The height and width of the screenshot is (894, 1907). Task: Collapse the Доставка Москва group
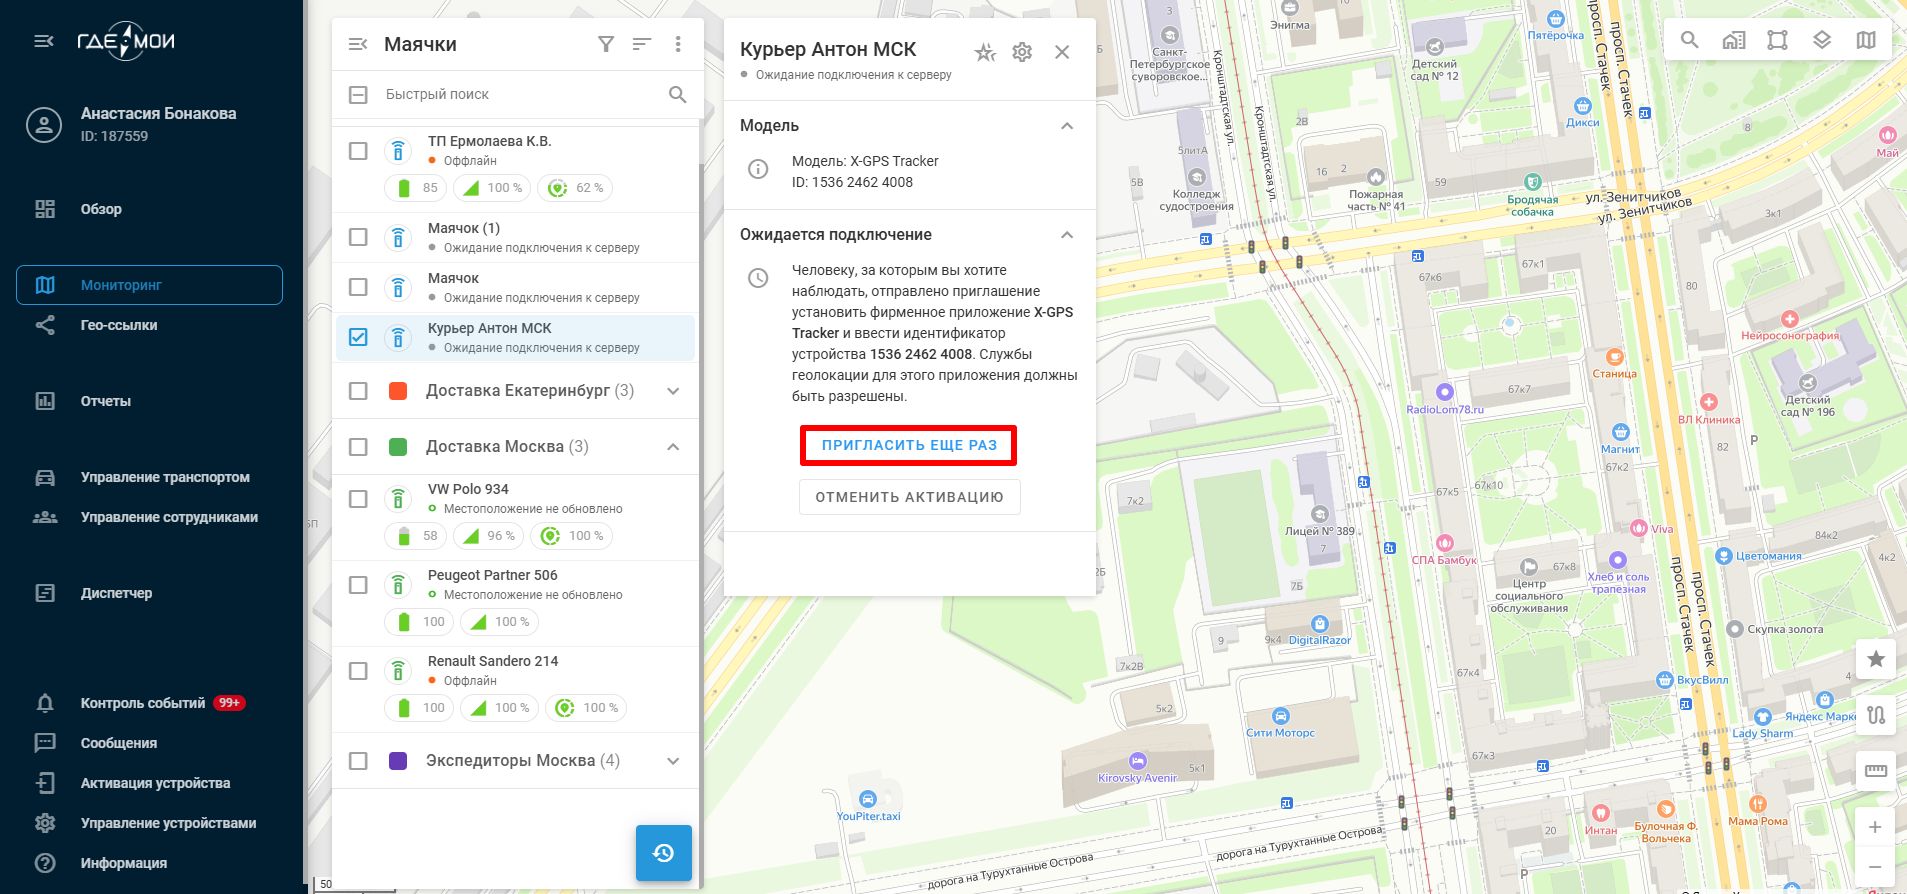coord(673,447)
